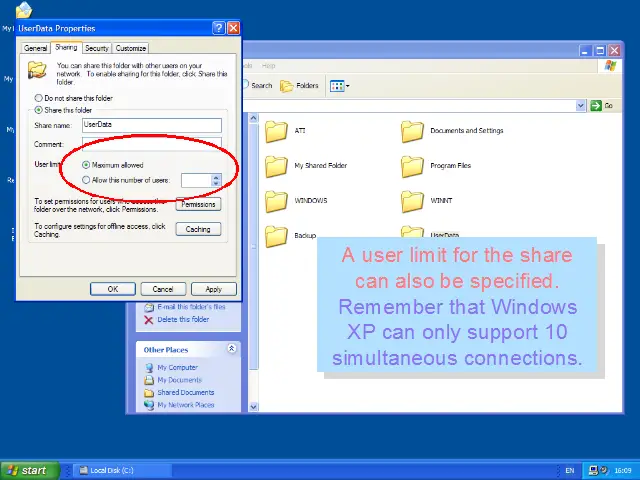Open the WINDOWS folder icon

[276, 201]
